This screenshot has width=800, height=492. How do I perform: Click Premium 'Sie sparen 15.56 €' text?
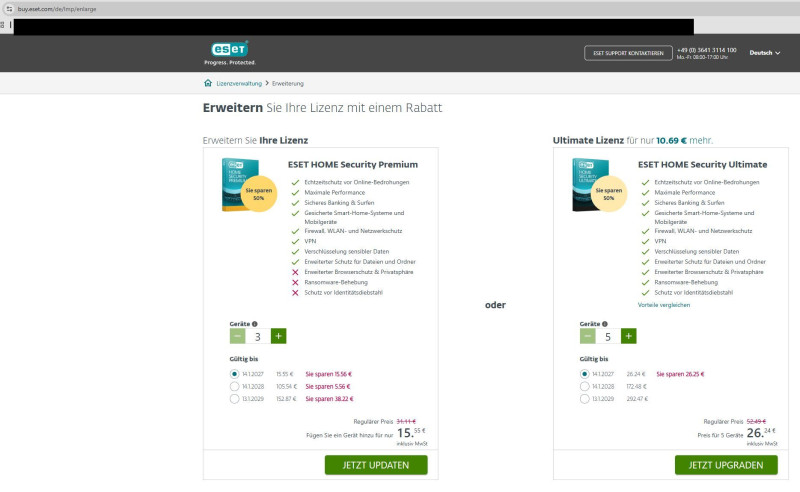coord(329,374)
